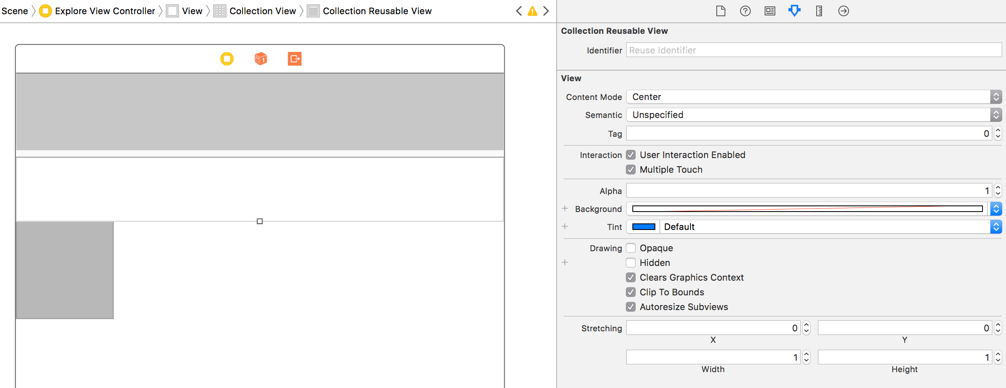The height and width of the screenshot is (388, 1006).
Task: Toggle Clip To Bounds checkbox
Action: click(631, 292)
